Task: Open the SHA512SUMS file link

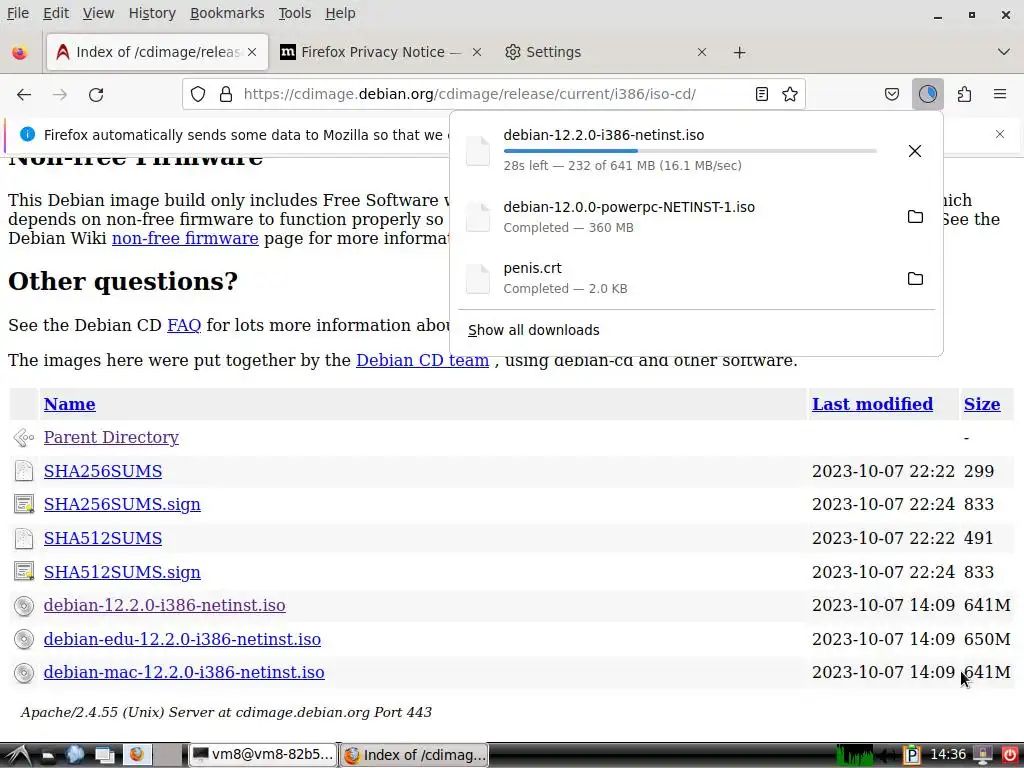Action: pyautogui.click(x=103, y=539)
